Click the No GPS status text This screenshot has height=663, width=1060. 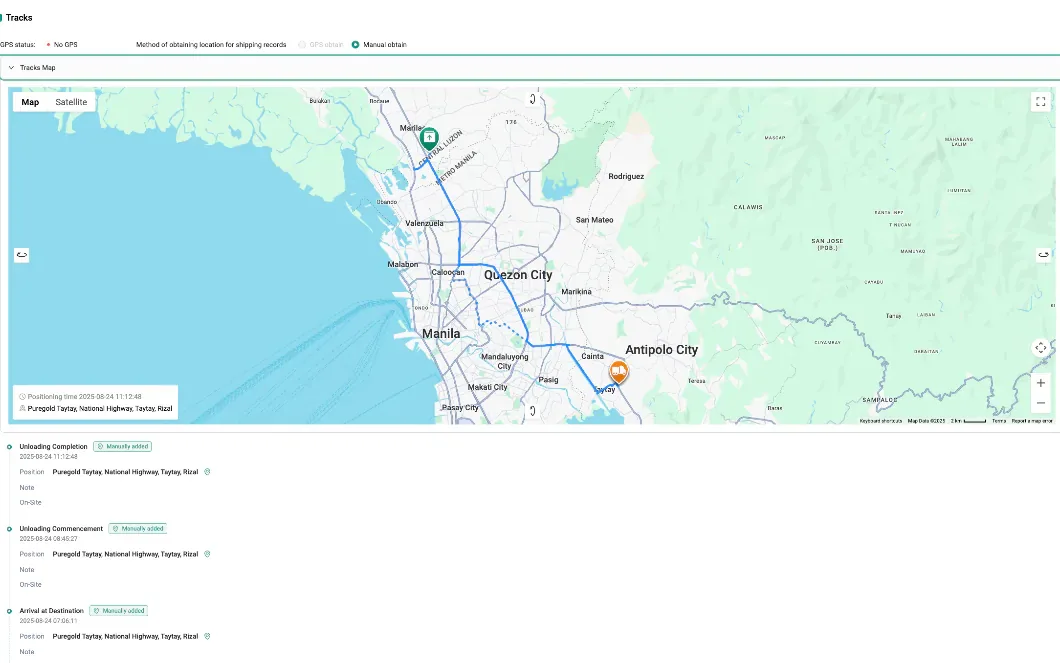coord(66,45)
